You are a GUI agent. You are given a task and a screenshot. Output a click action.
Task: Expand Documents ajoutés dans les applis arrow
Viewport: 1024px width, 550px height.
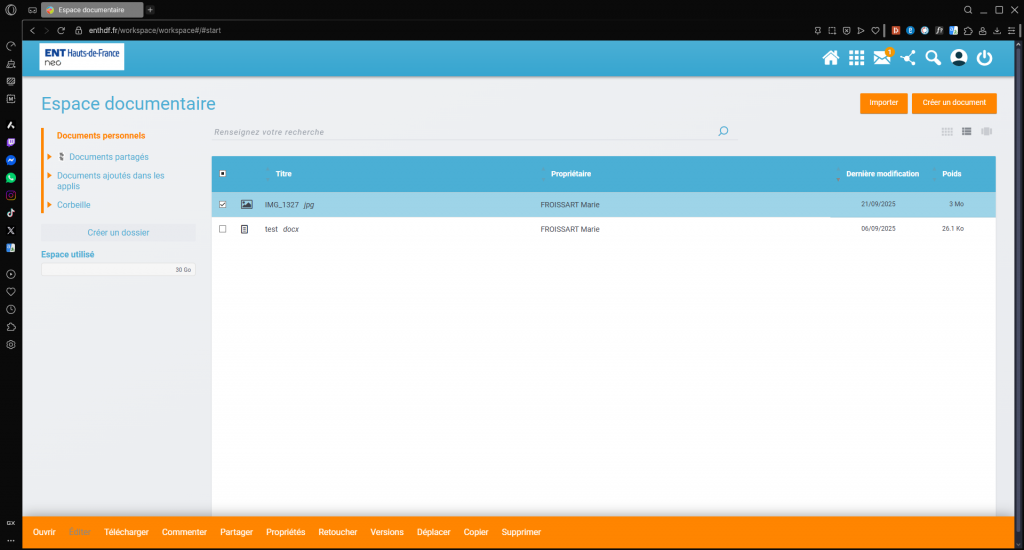49,176
